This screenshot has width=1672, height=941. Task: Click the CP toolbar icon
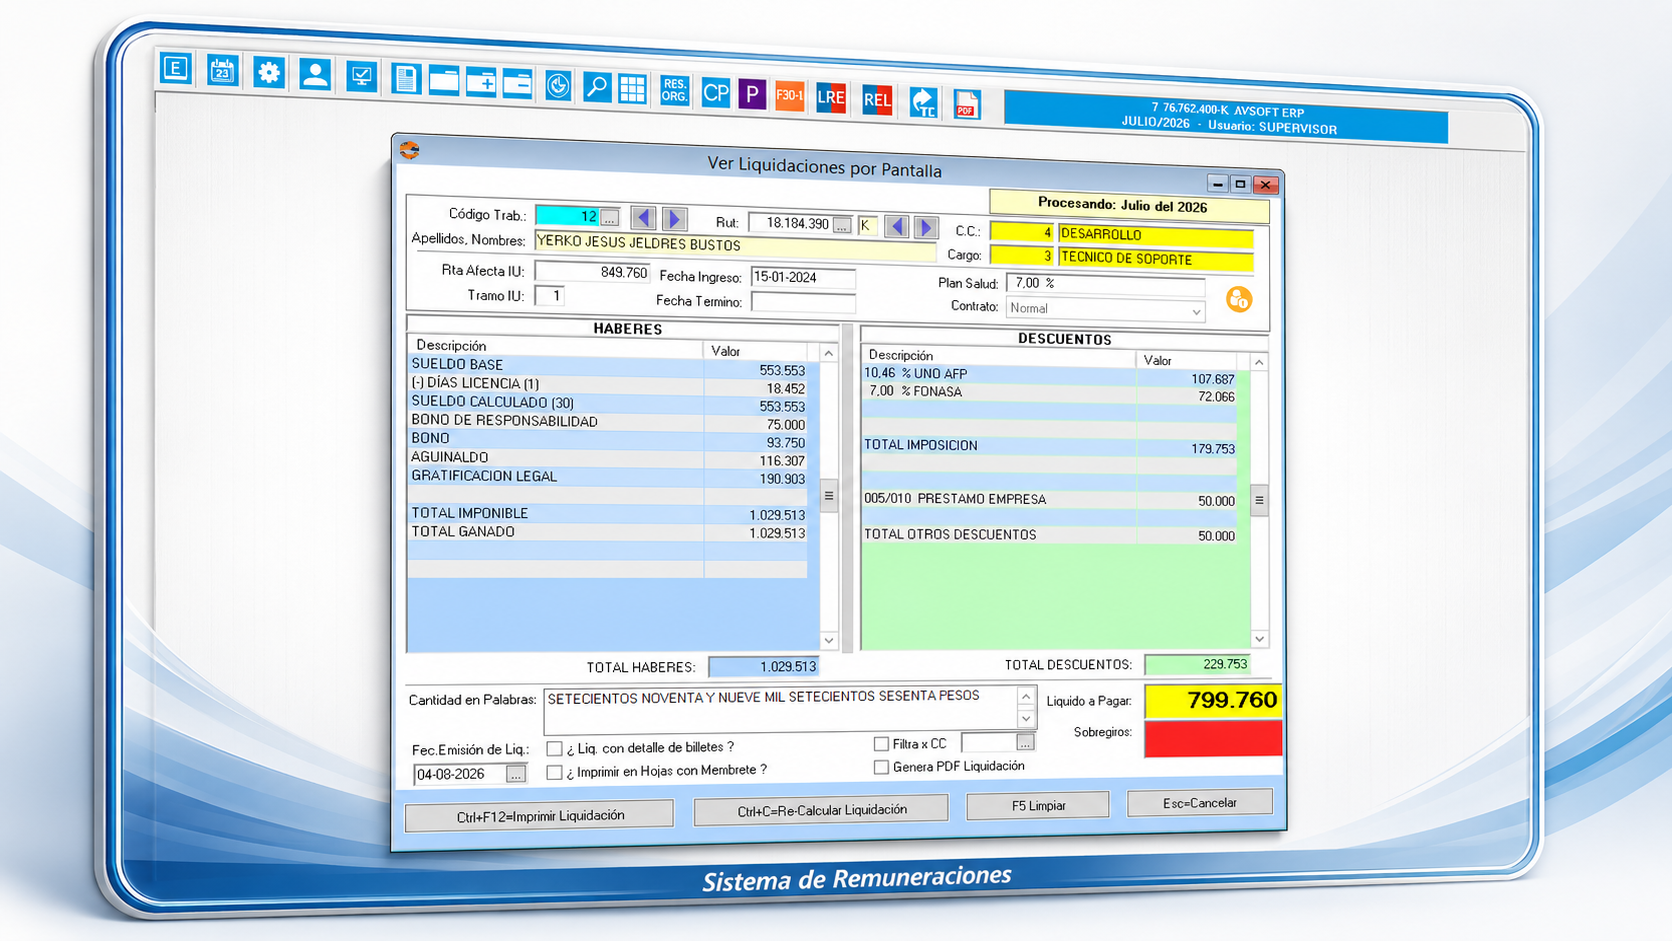tap(715, 93)
